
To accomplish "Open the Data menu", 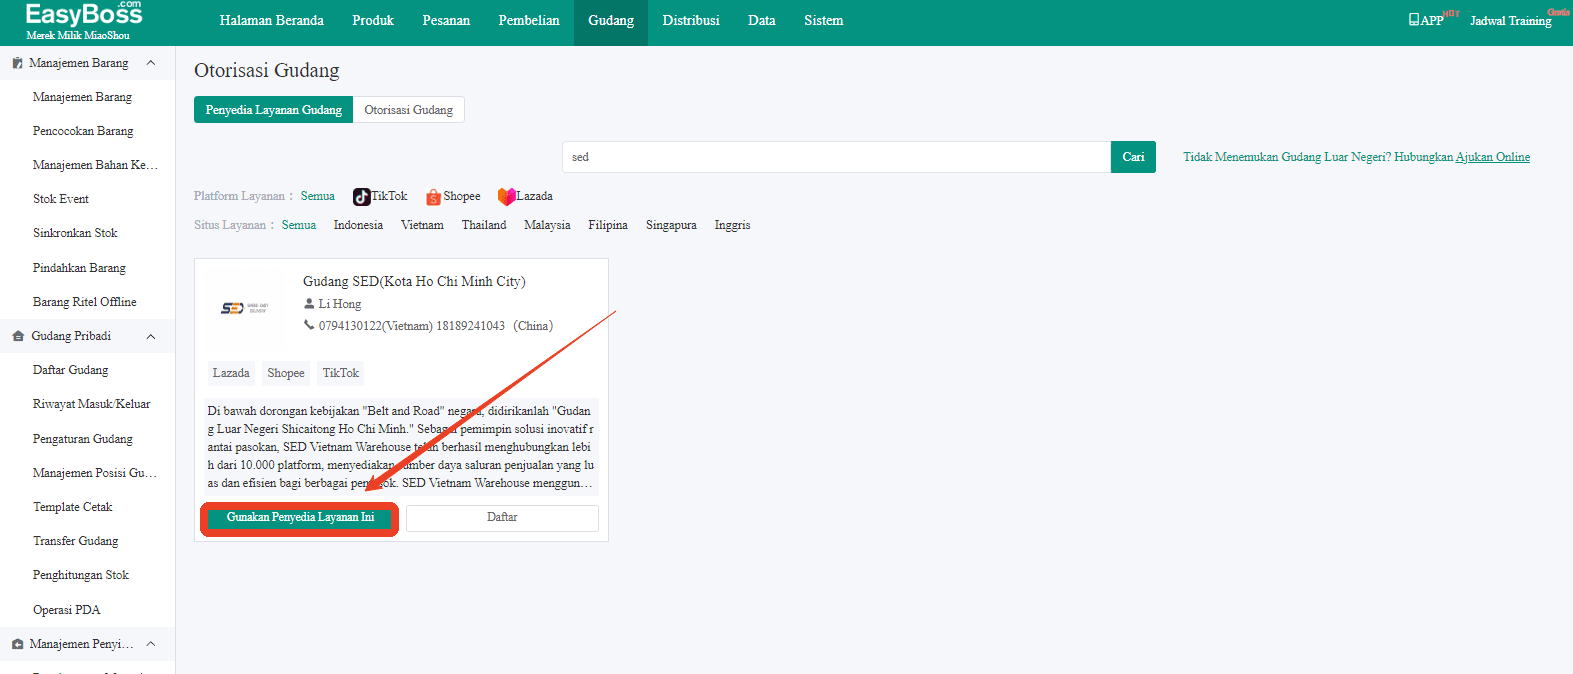I will (762, 21).
